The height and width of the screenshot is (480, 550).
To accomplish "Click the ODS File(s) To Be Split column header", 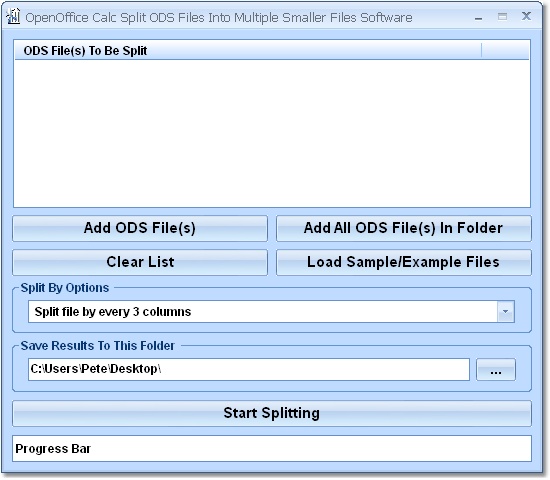I will [248, 51].
